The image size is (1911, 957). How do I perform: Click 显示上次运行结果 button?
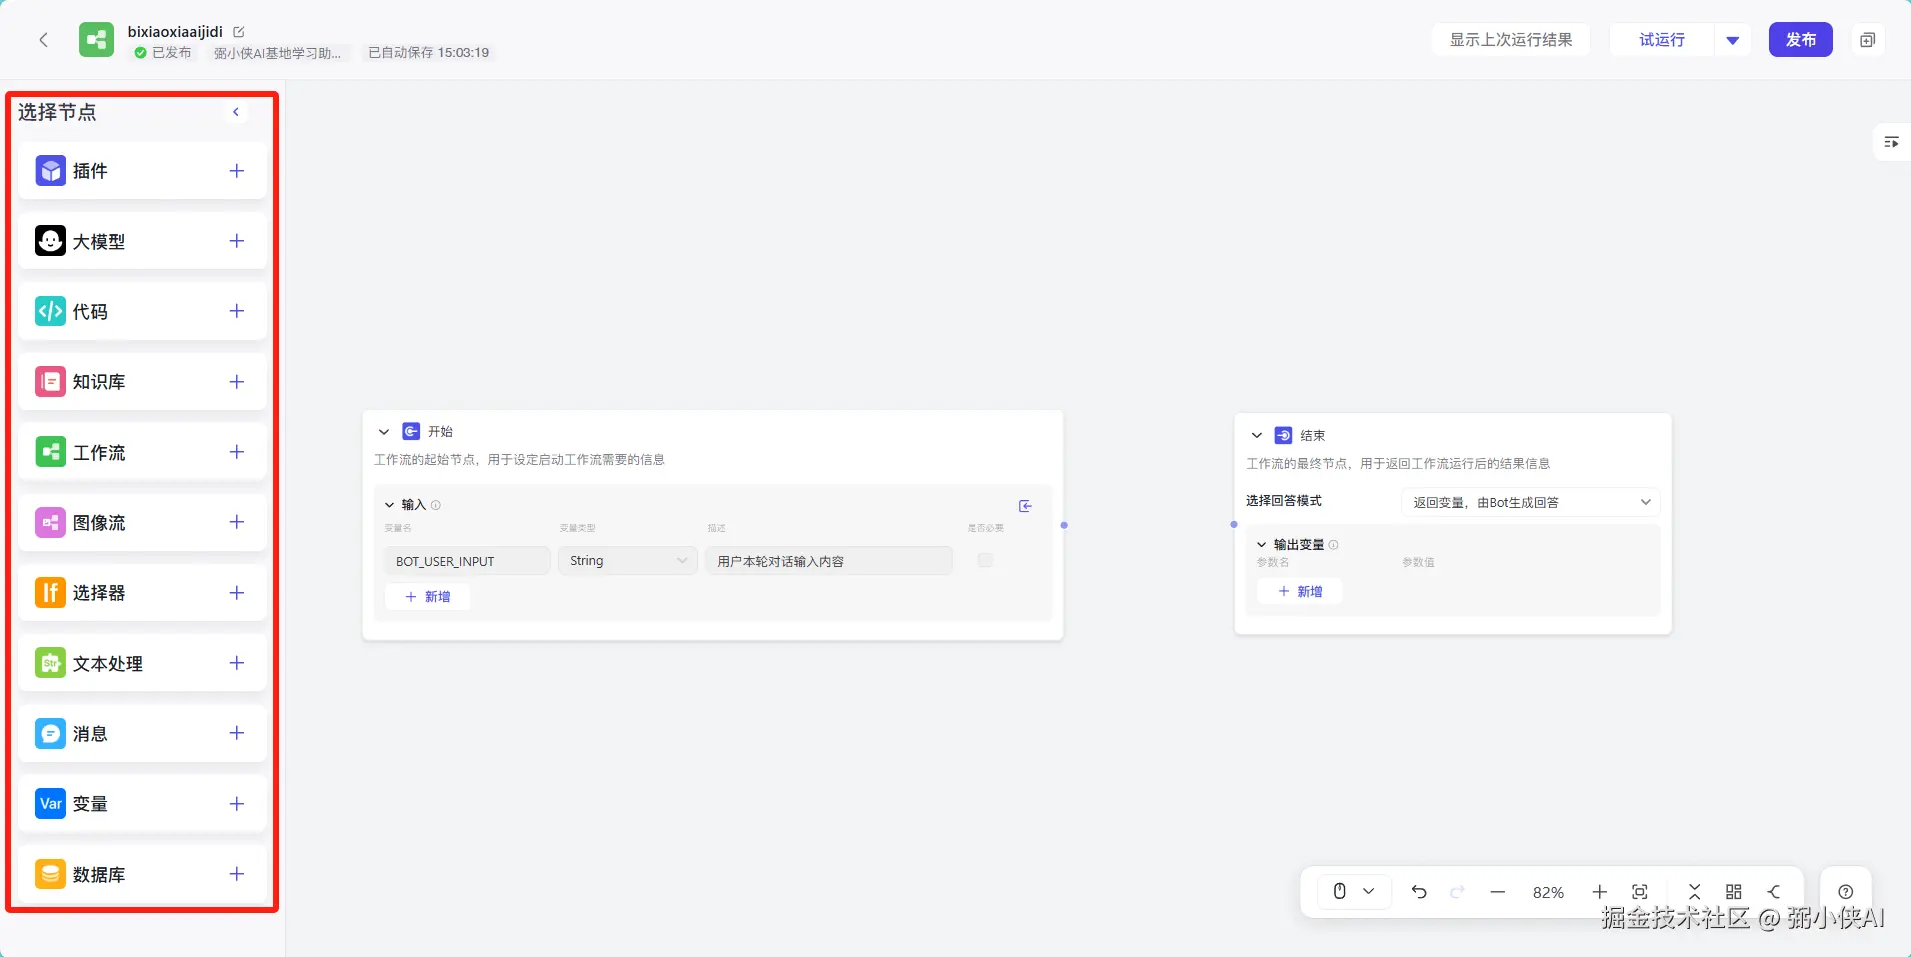point(1510,40)
